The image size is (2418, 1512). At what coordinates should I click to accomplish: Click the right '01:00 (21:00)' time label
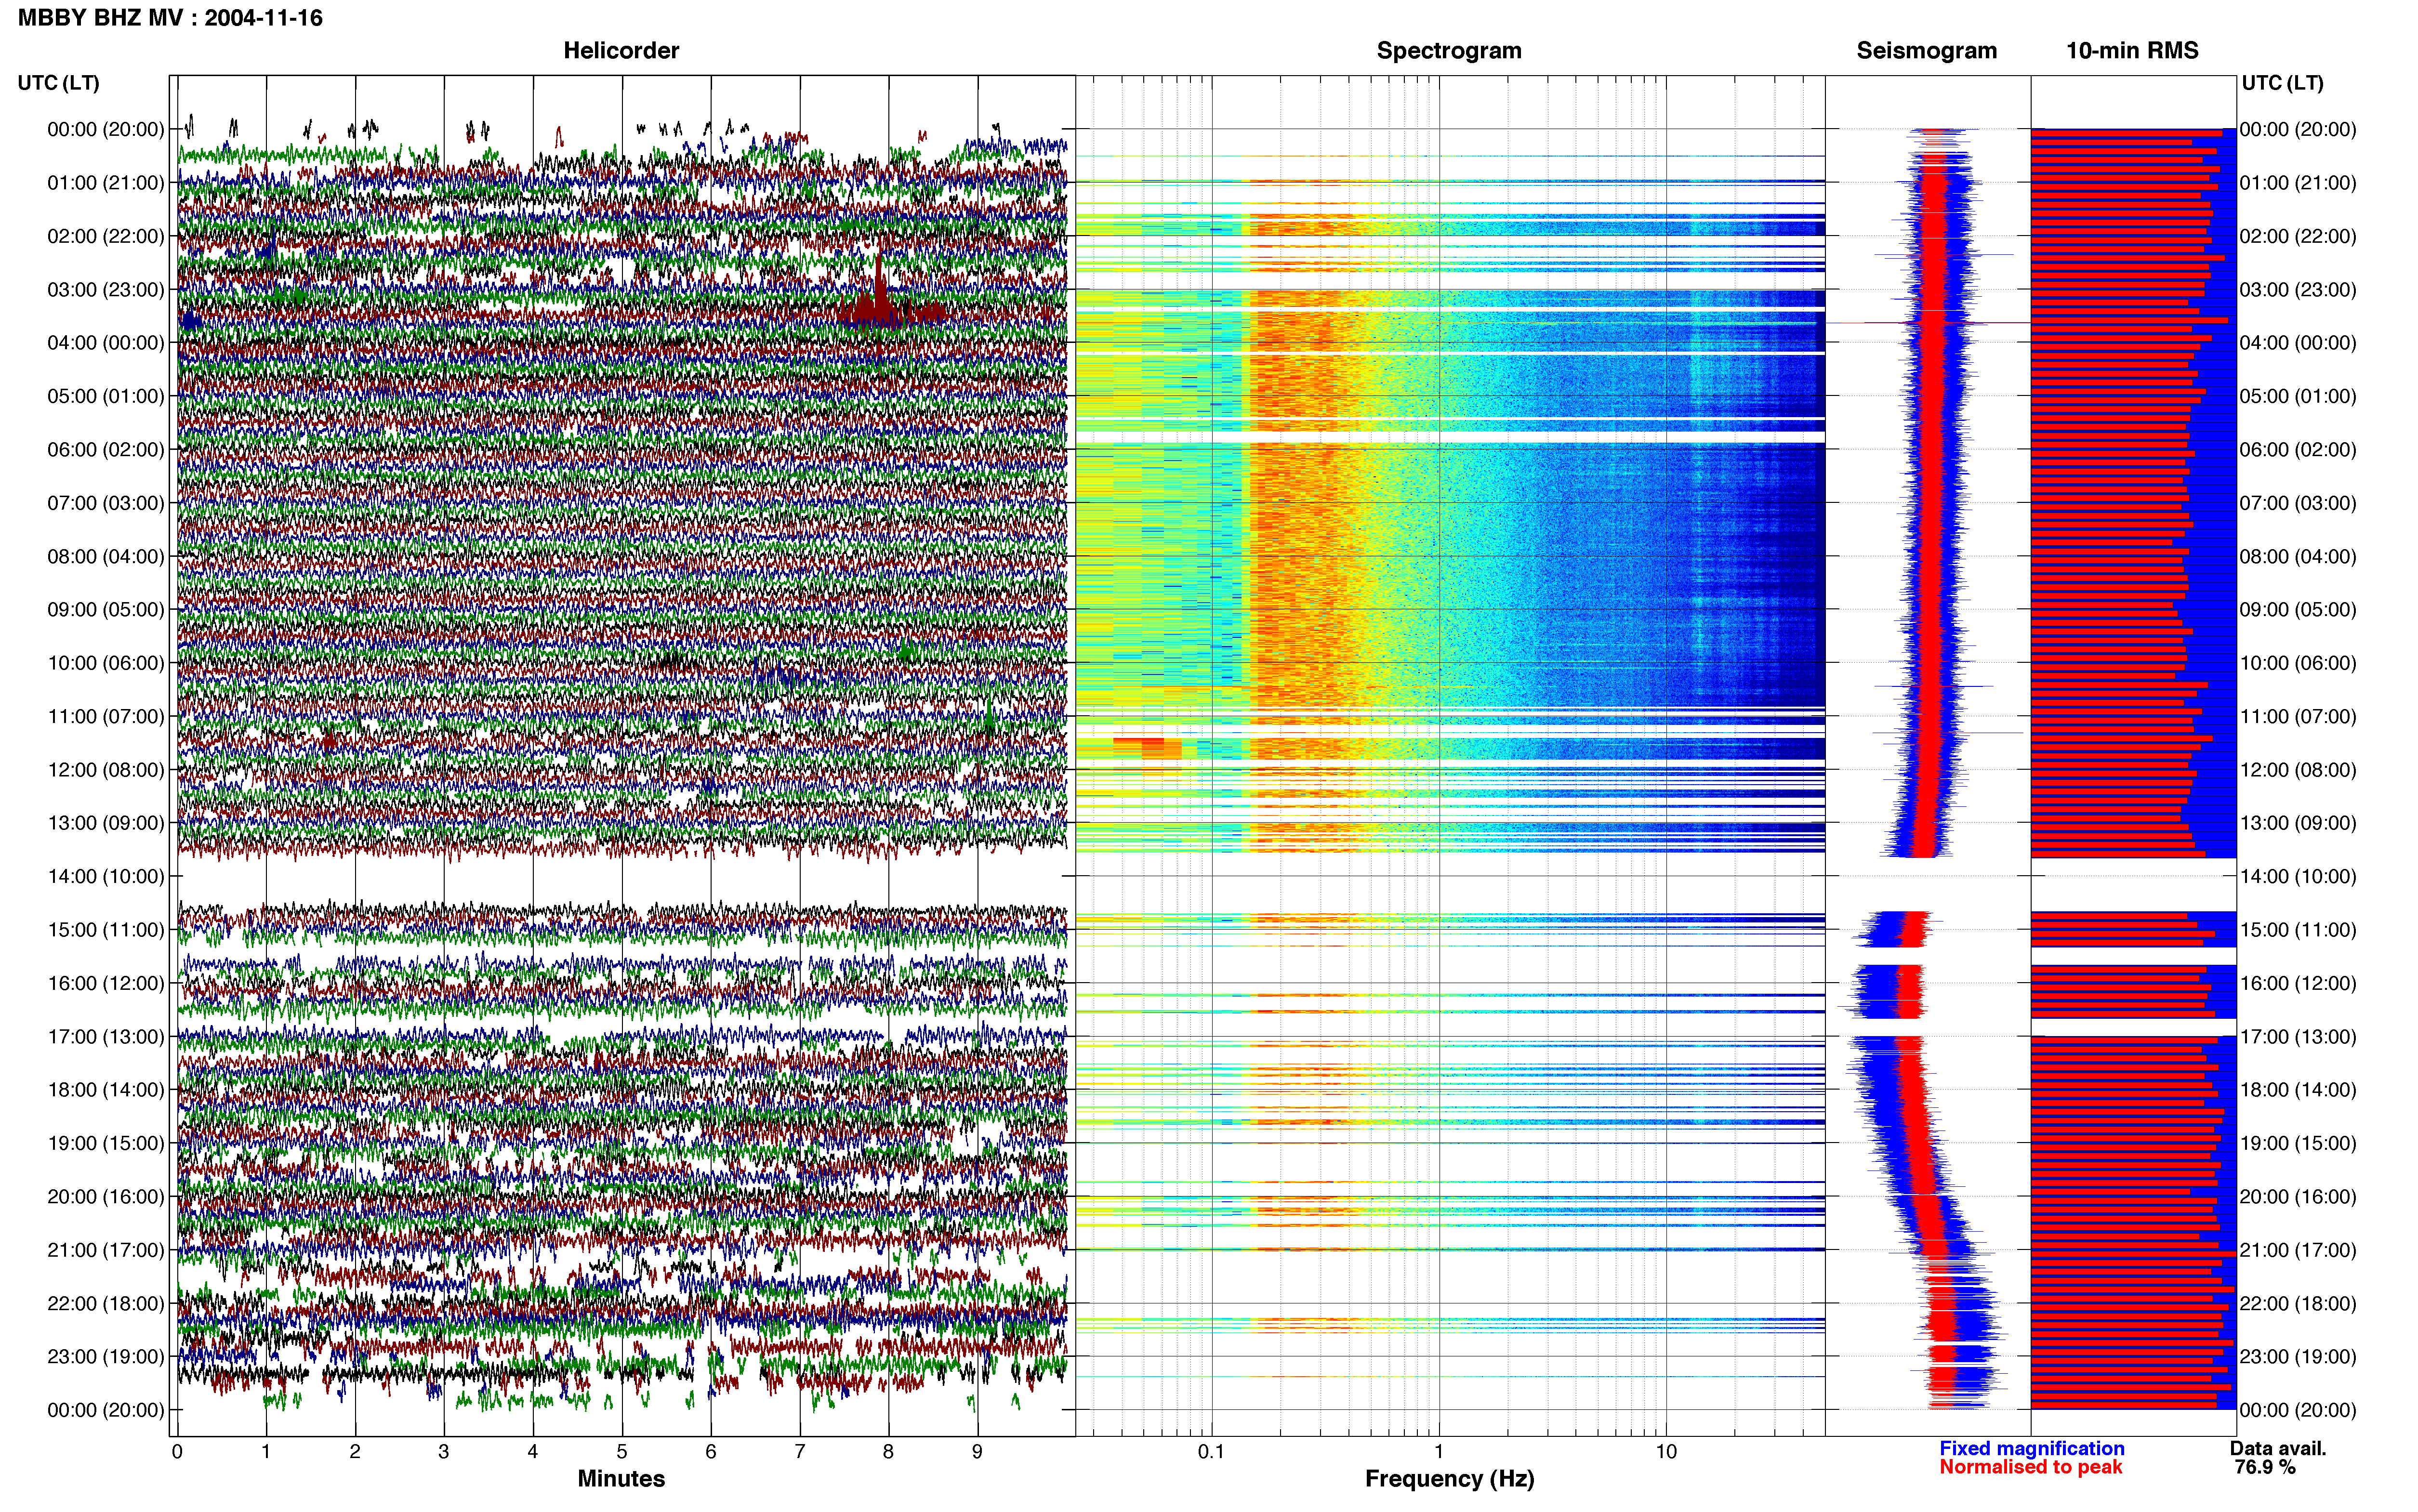[2298, 183]
